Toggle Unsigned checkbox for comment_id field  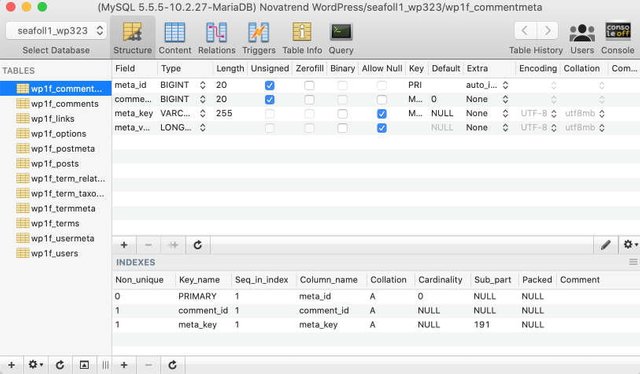point(269,100)
